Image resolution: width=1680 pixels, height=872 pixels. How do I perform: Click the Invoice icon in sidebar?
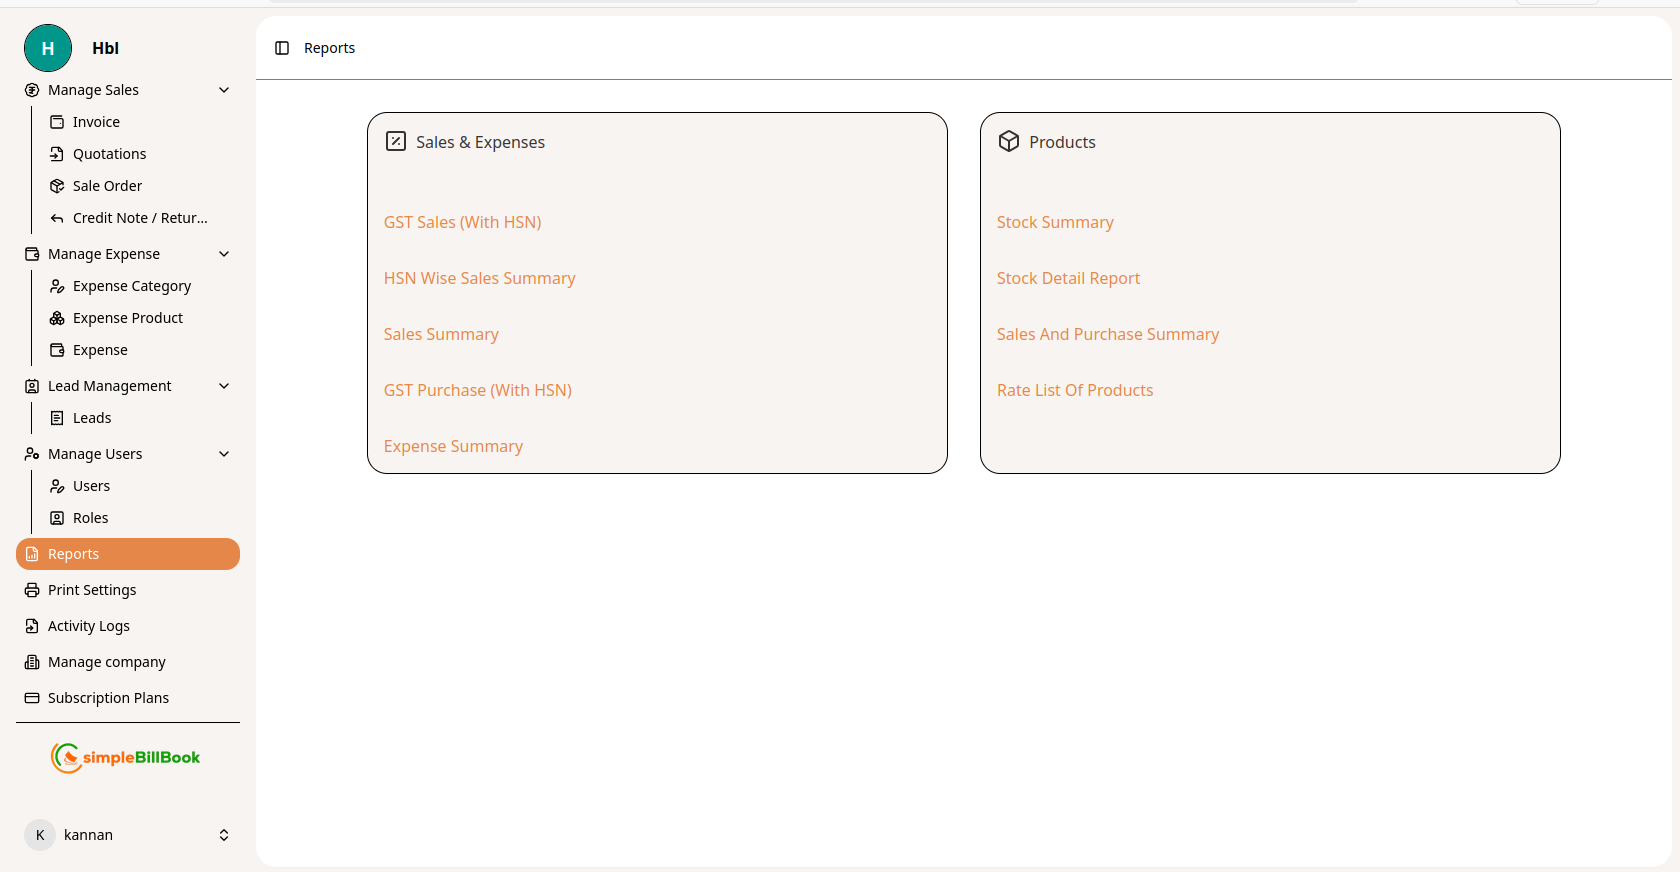(57, 122)
